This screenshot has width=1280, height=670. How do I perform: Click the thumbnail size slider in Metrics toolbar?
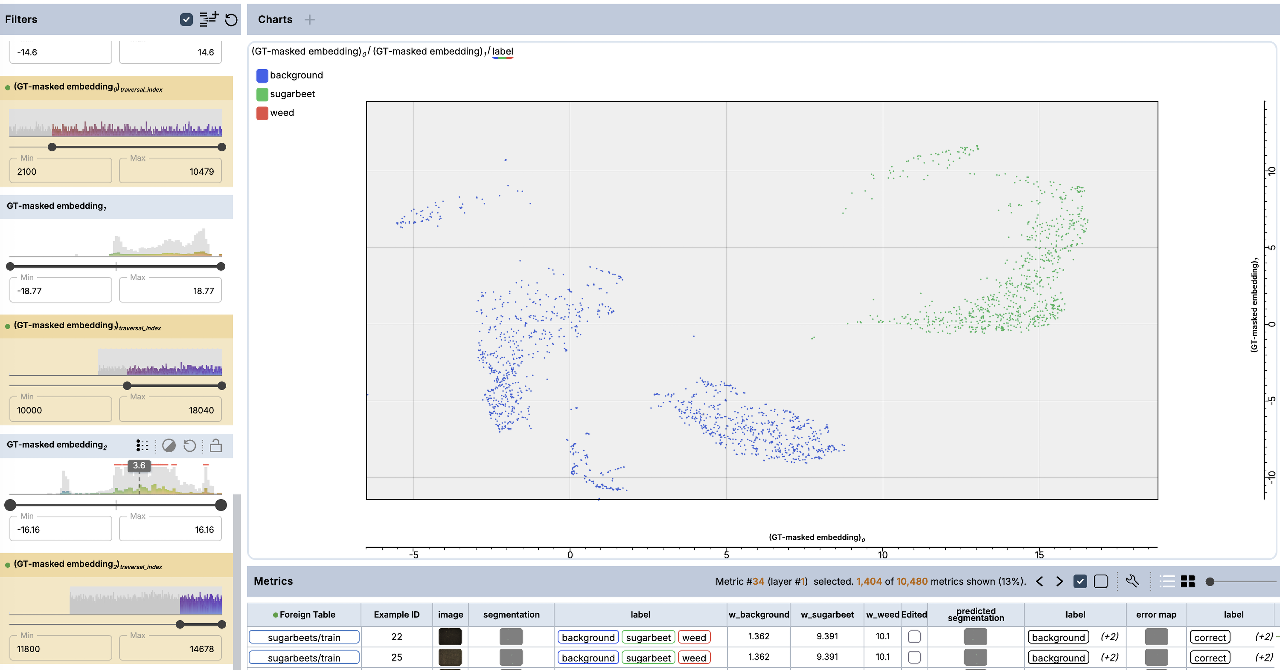pyautogui.click(x=1240, y=581)
